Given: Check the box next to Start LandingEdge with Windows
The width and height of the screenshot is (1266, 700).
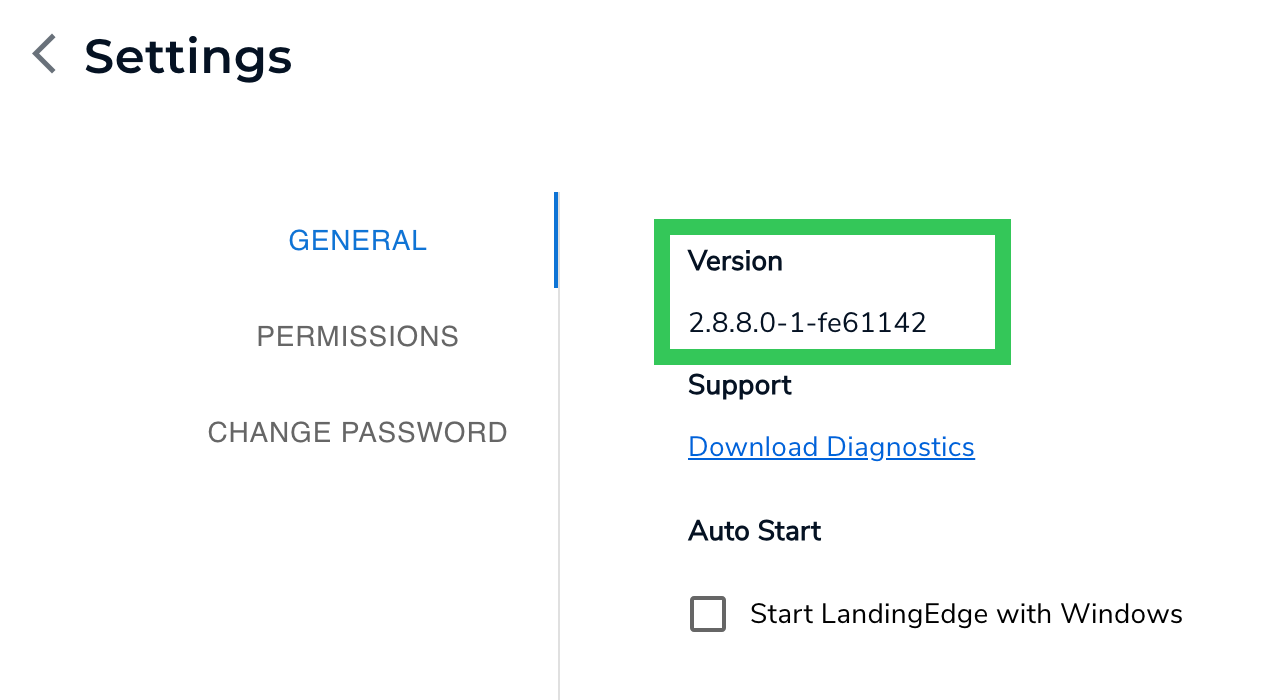Looking at the screenshot, I should pyautogui.click(x=707, y=613).
